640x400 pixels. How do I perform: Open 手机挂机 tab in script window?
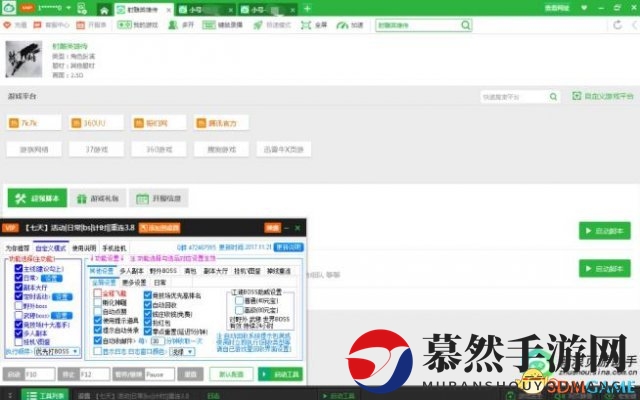[x=114, y=248]
